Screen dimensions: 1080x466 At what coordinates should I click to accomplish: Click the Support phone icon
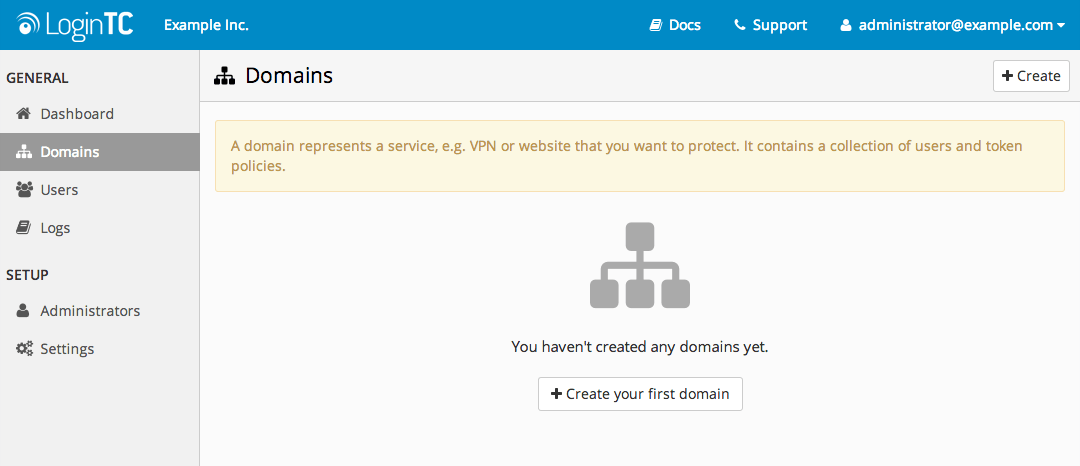point(740,25)
